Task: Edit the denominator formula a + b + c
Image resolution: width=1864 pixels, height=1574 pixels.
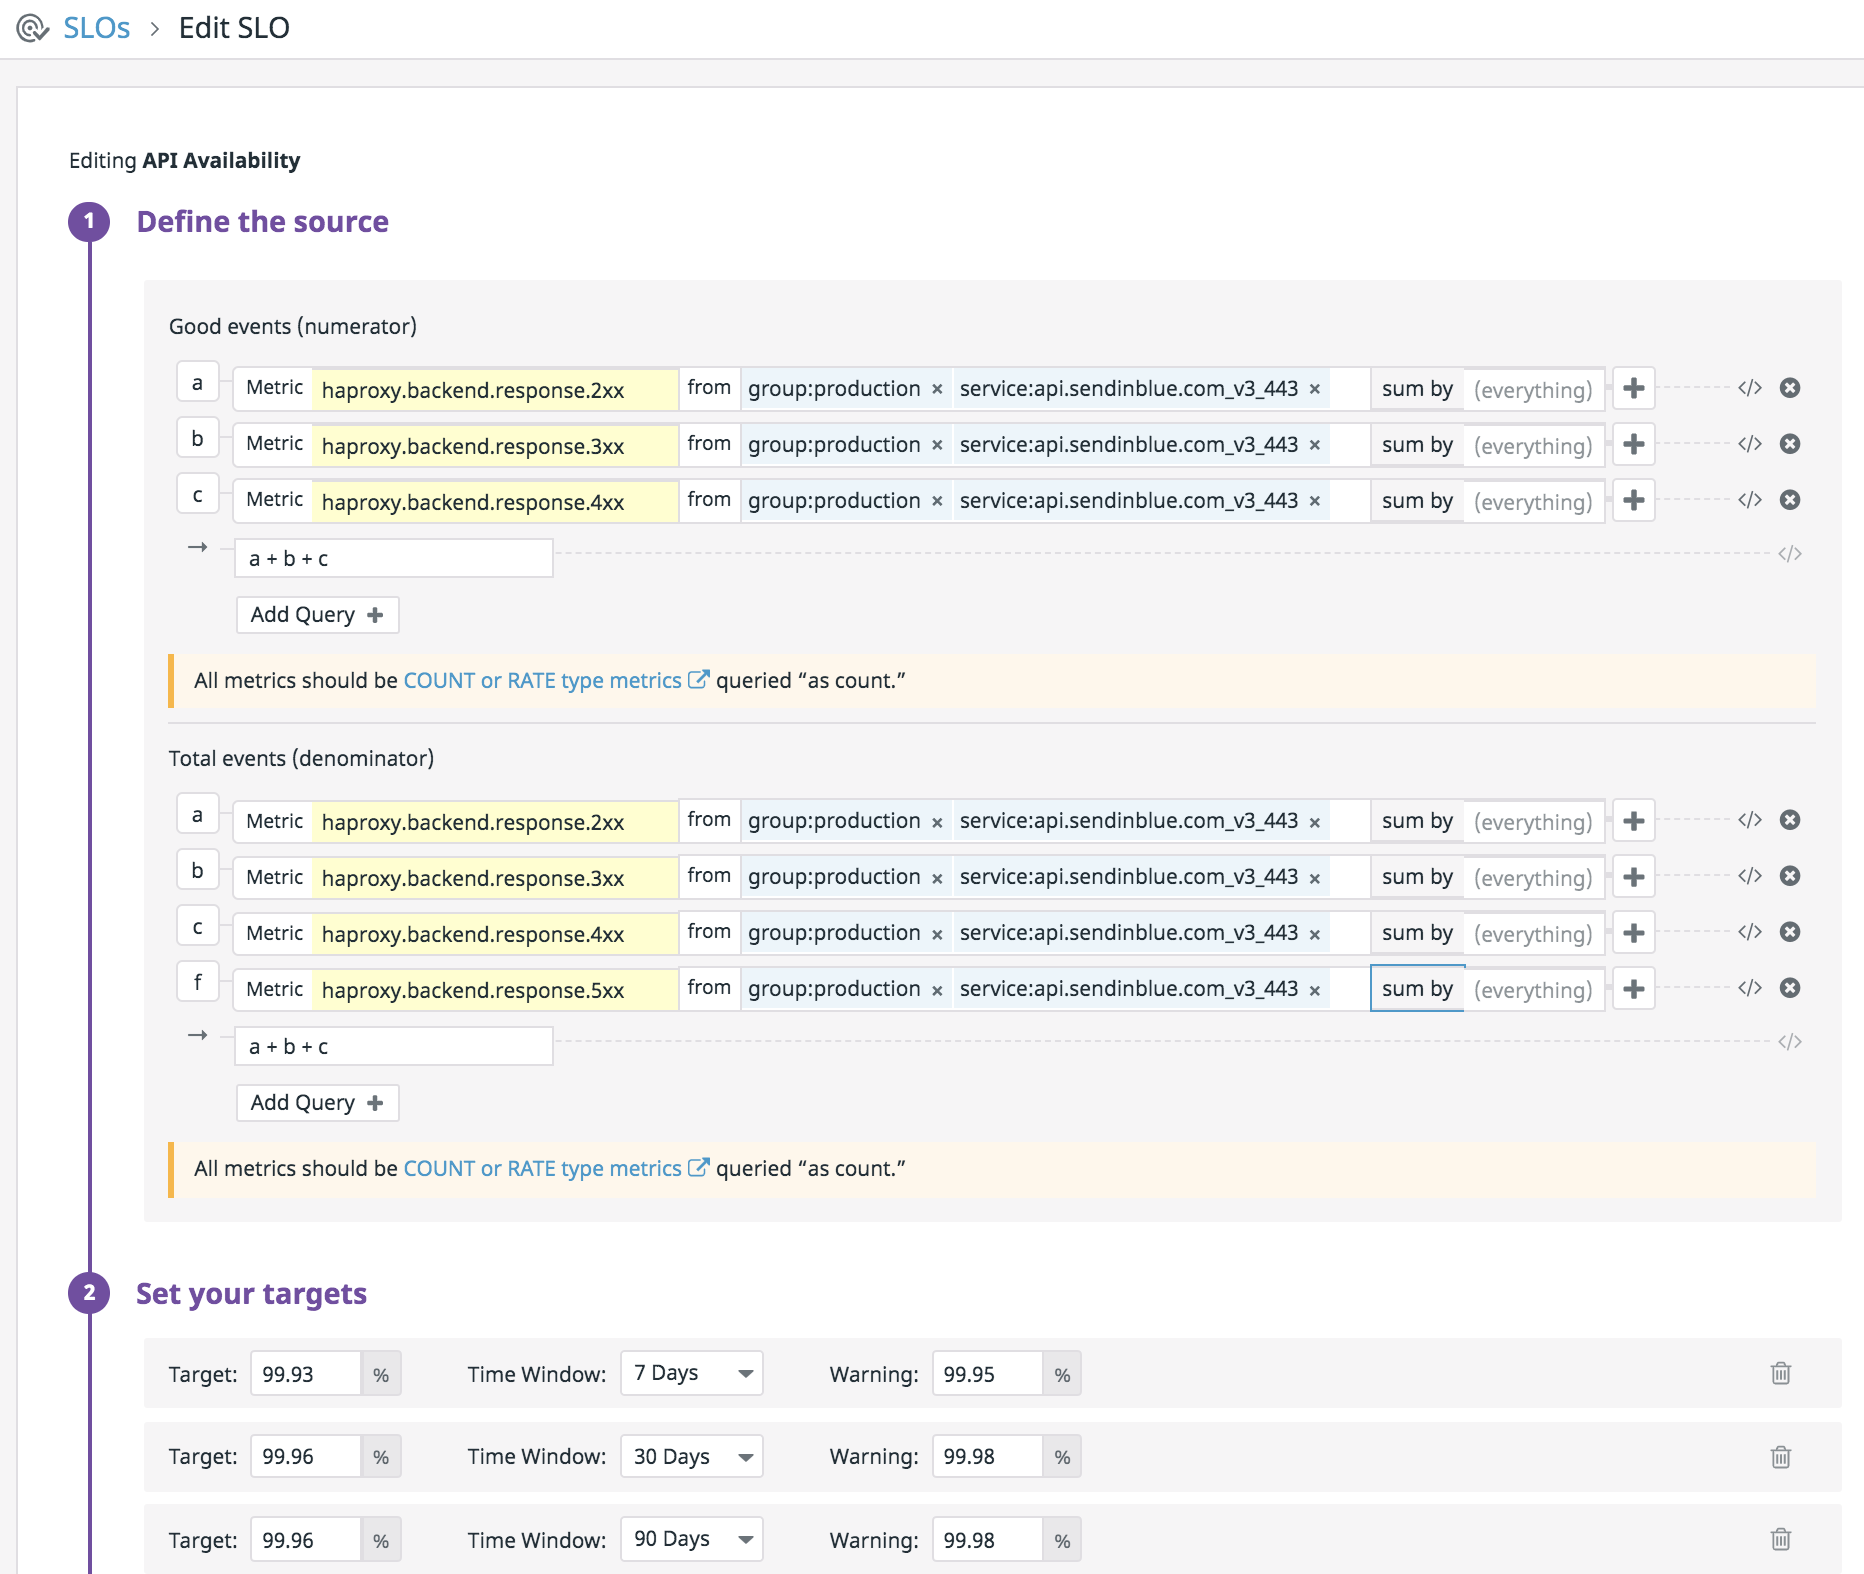Action: (394, 1047)
